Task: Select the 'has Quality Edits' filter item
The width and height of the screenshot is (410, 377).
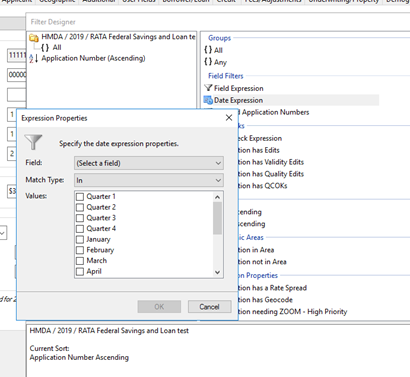Action: point(271,174)
